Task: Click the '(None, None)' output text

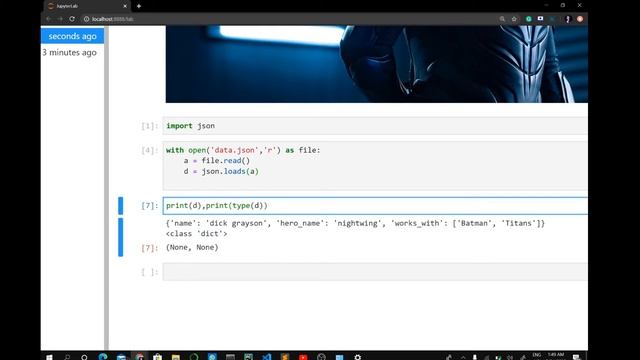Action: pos(192,247)
